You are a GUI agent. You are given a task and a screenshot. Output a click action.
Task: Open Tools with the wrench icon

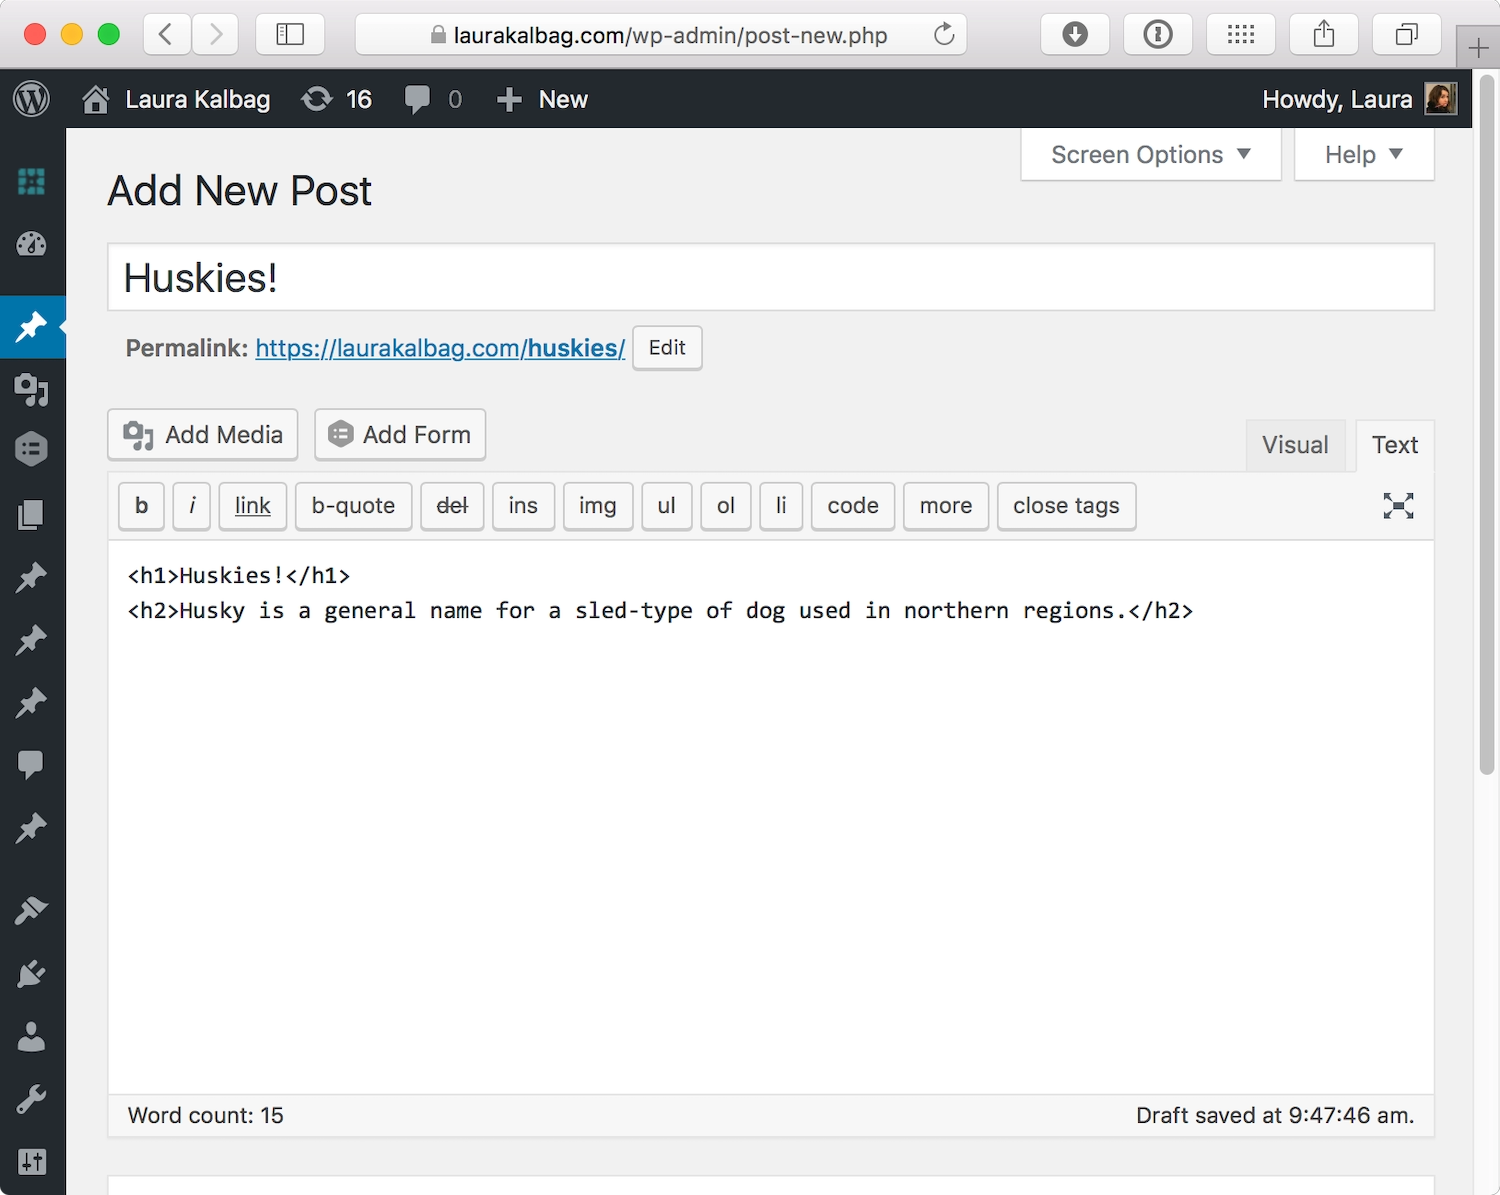click(x=32, y=1097)
